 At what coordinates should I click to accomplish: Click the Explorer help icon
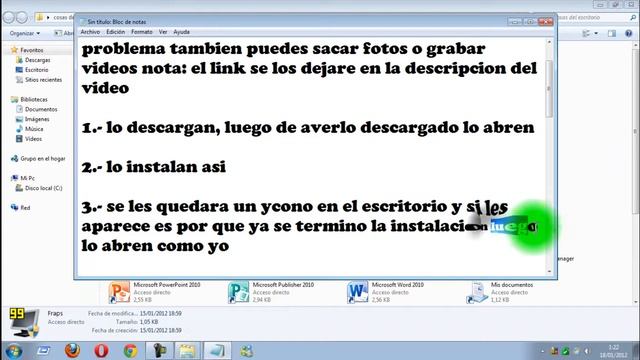(x=629, y=33)
